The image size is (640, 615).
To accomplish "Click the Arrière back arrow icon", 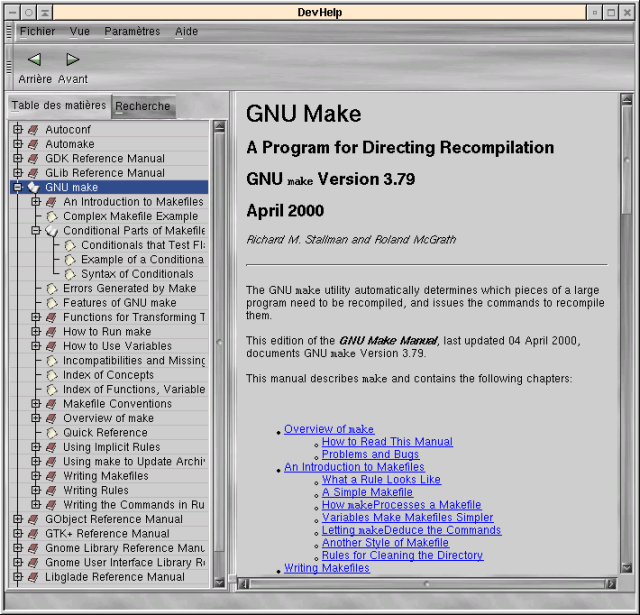I will pyautogui.click(x=34, y=60).
